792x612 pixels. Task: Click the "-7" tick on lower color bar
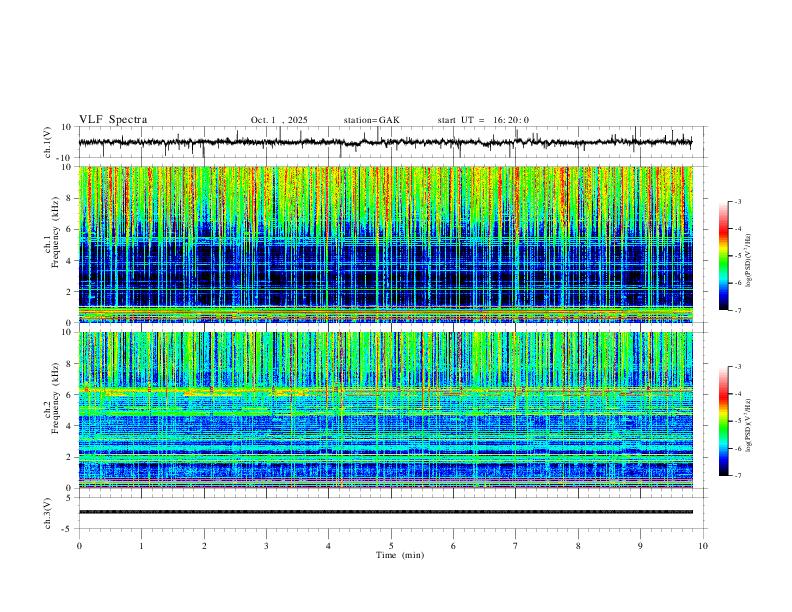point(738,476)
